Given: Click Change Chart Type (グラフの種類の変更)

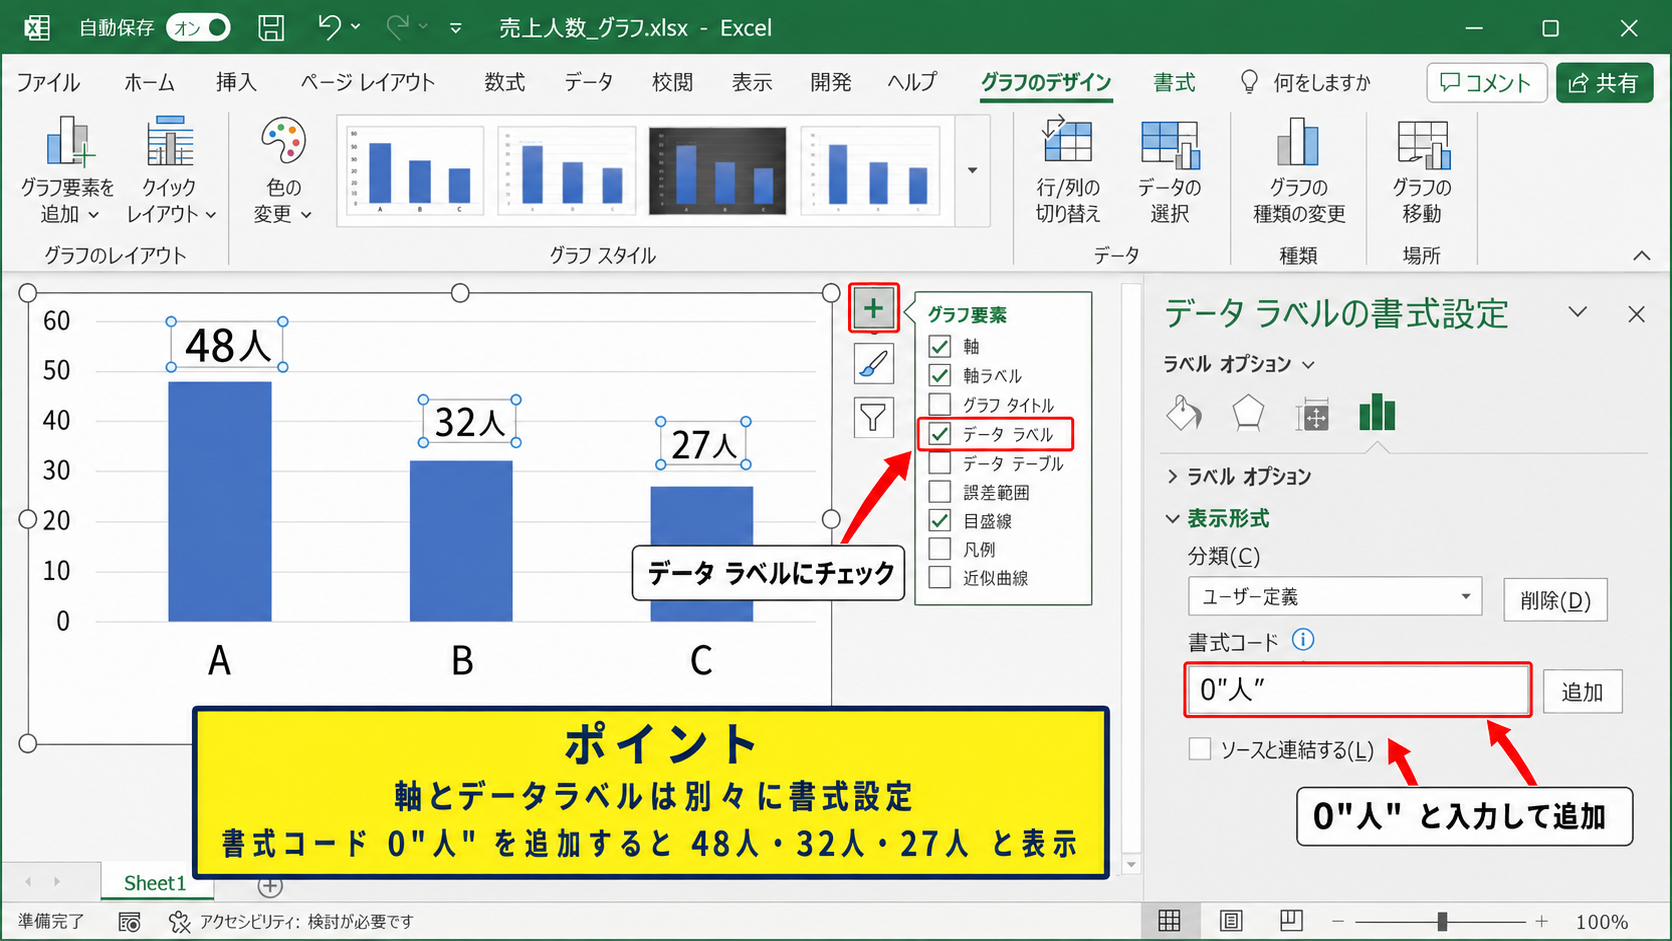Looking at the screenshot, I should pos(1298,170).
